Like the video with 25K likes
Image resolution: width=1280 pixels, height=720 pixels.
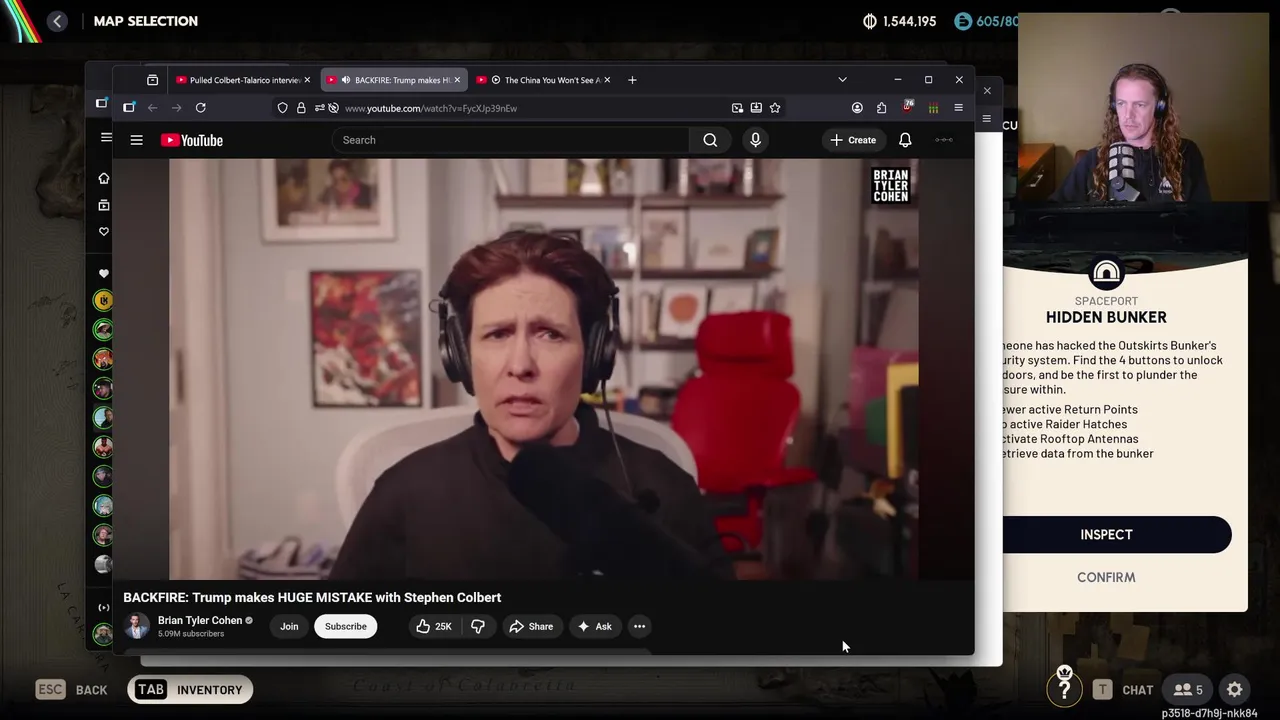pos(433,626)
